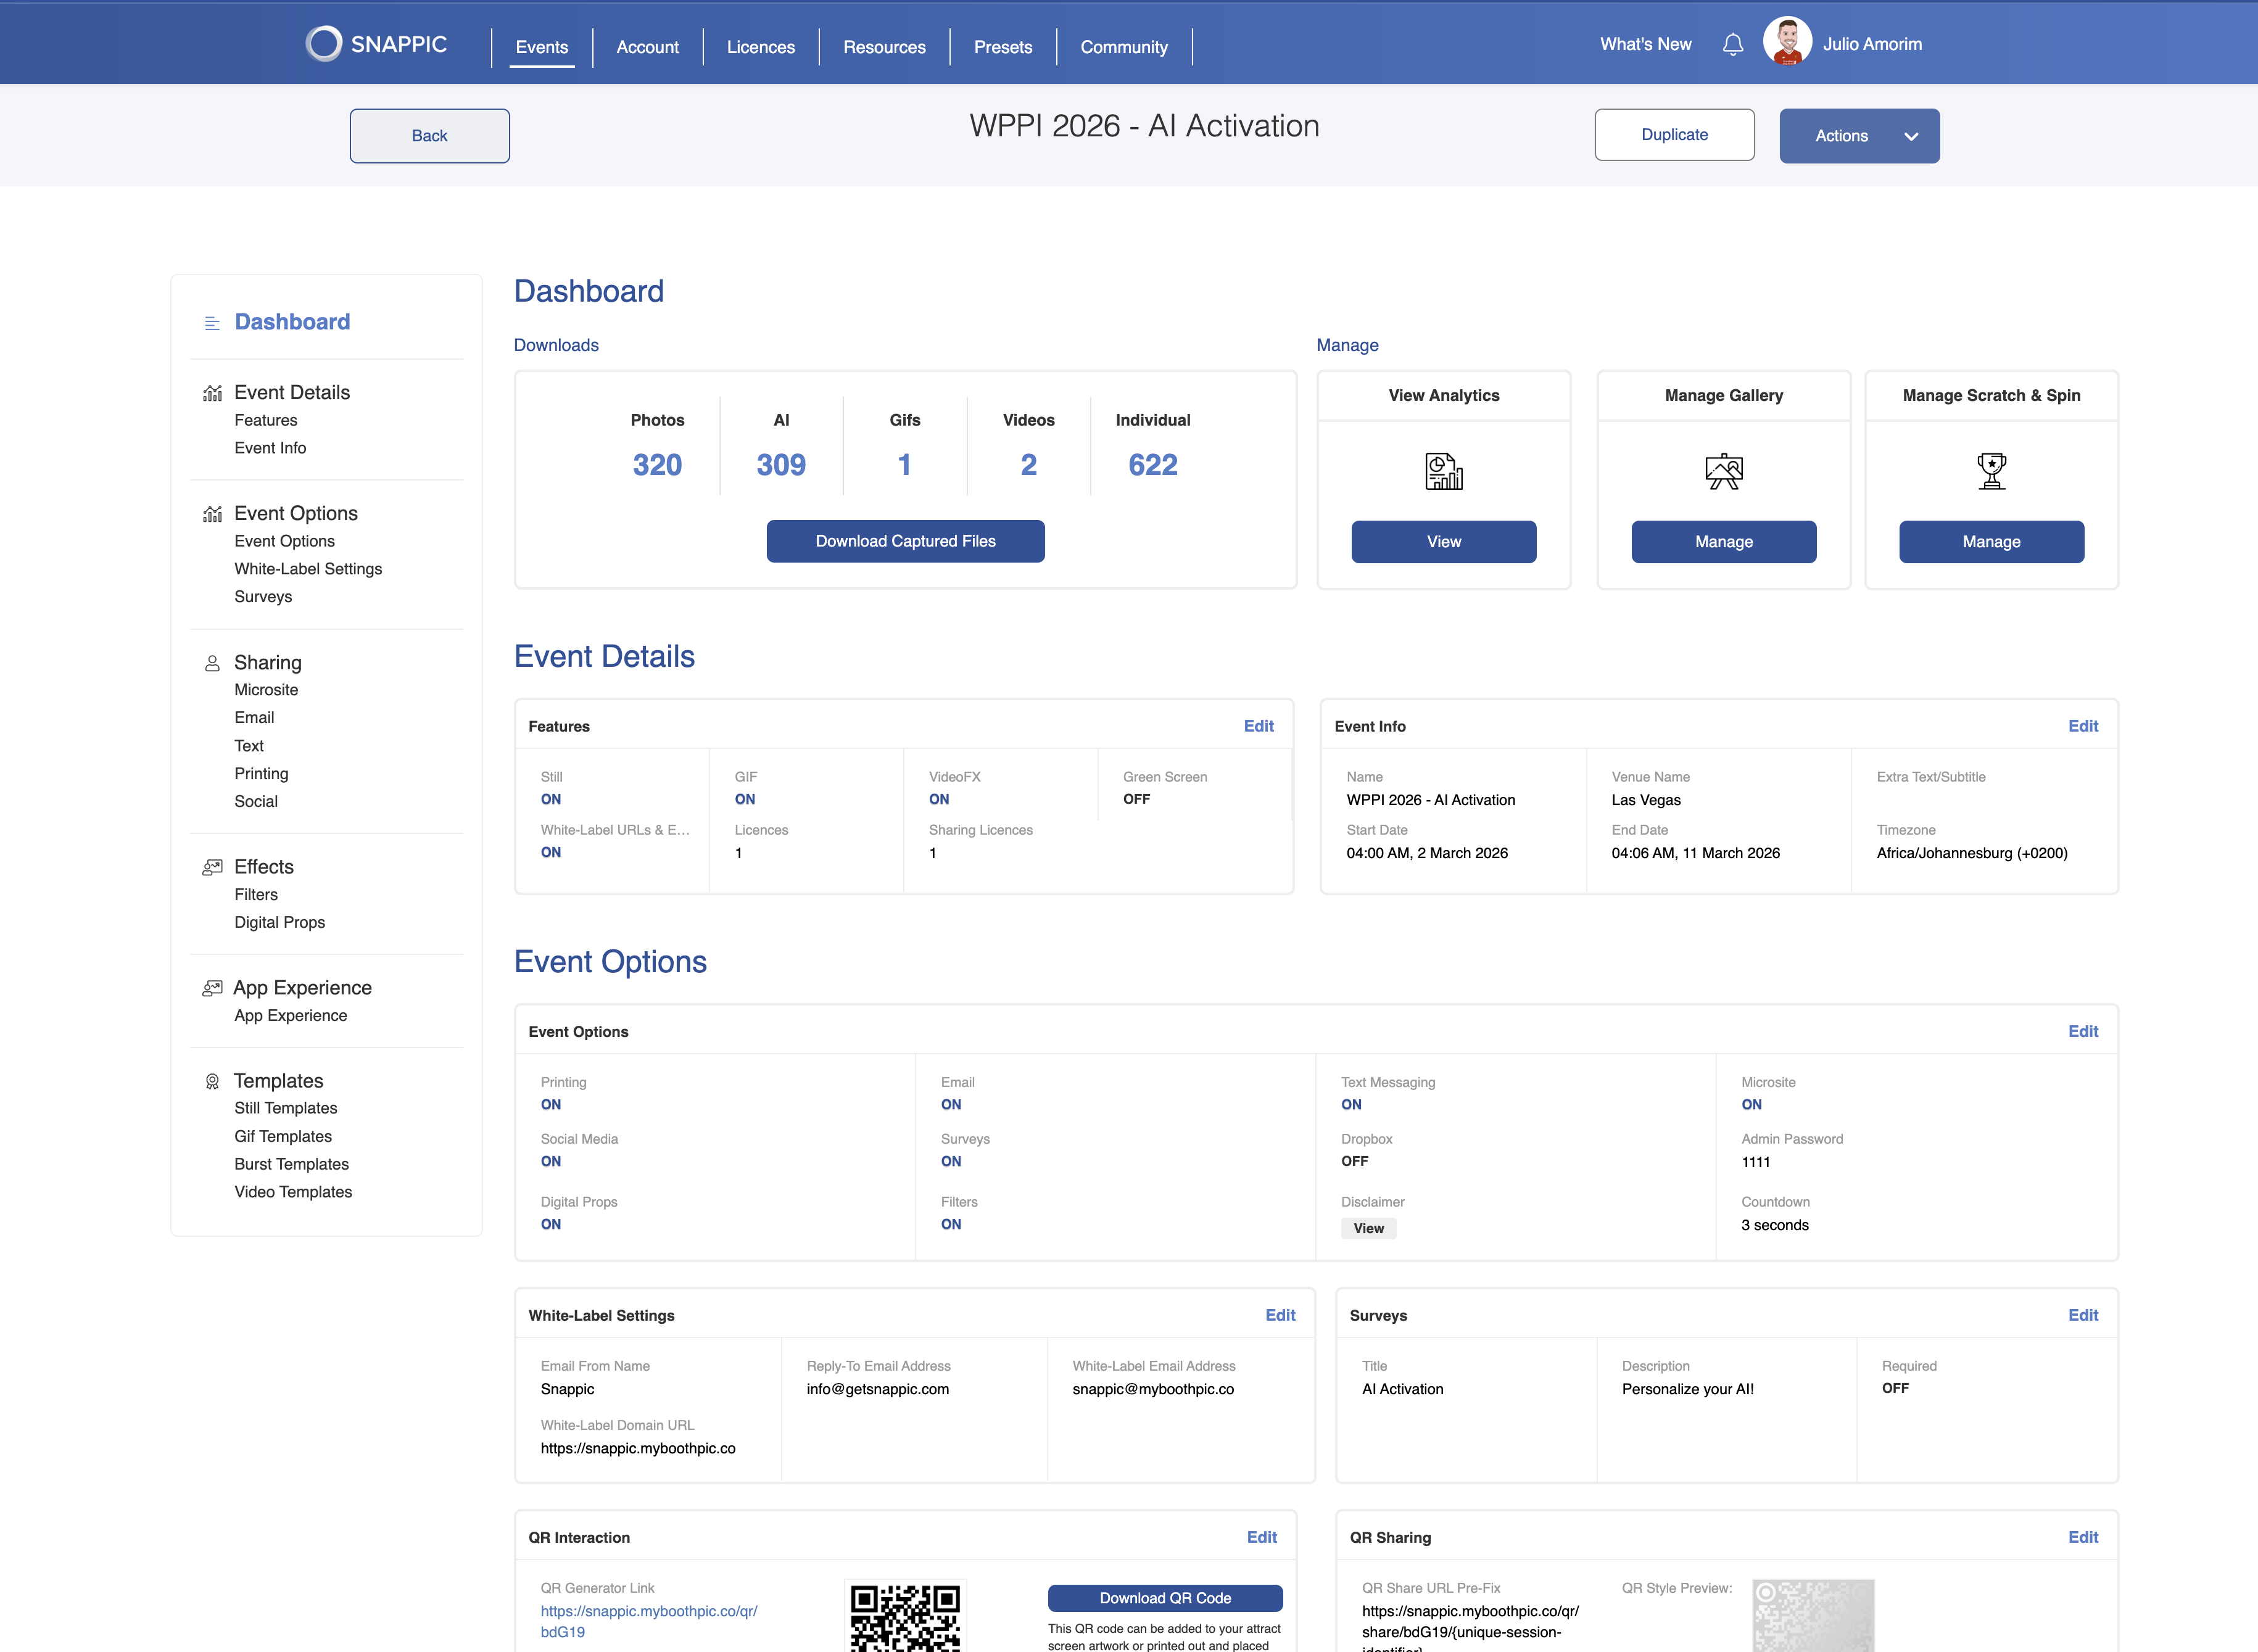Image resolution: width=2258 pixels, height=1652 pixels.
Task: Open the Licences navigation tab
Action: 760,47
